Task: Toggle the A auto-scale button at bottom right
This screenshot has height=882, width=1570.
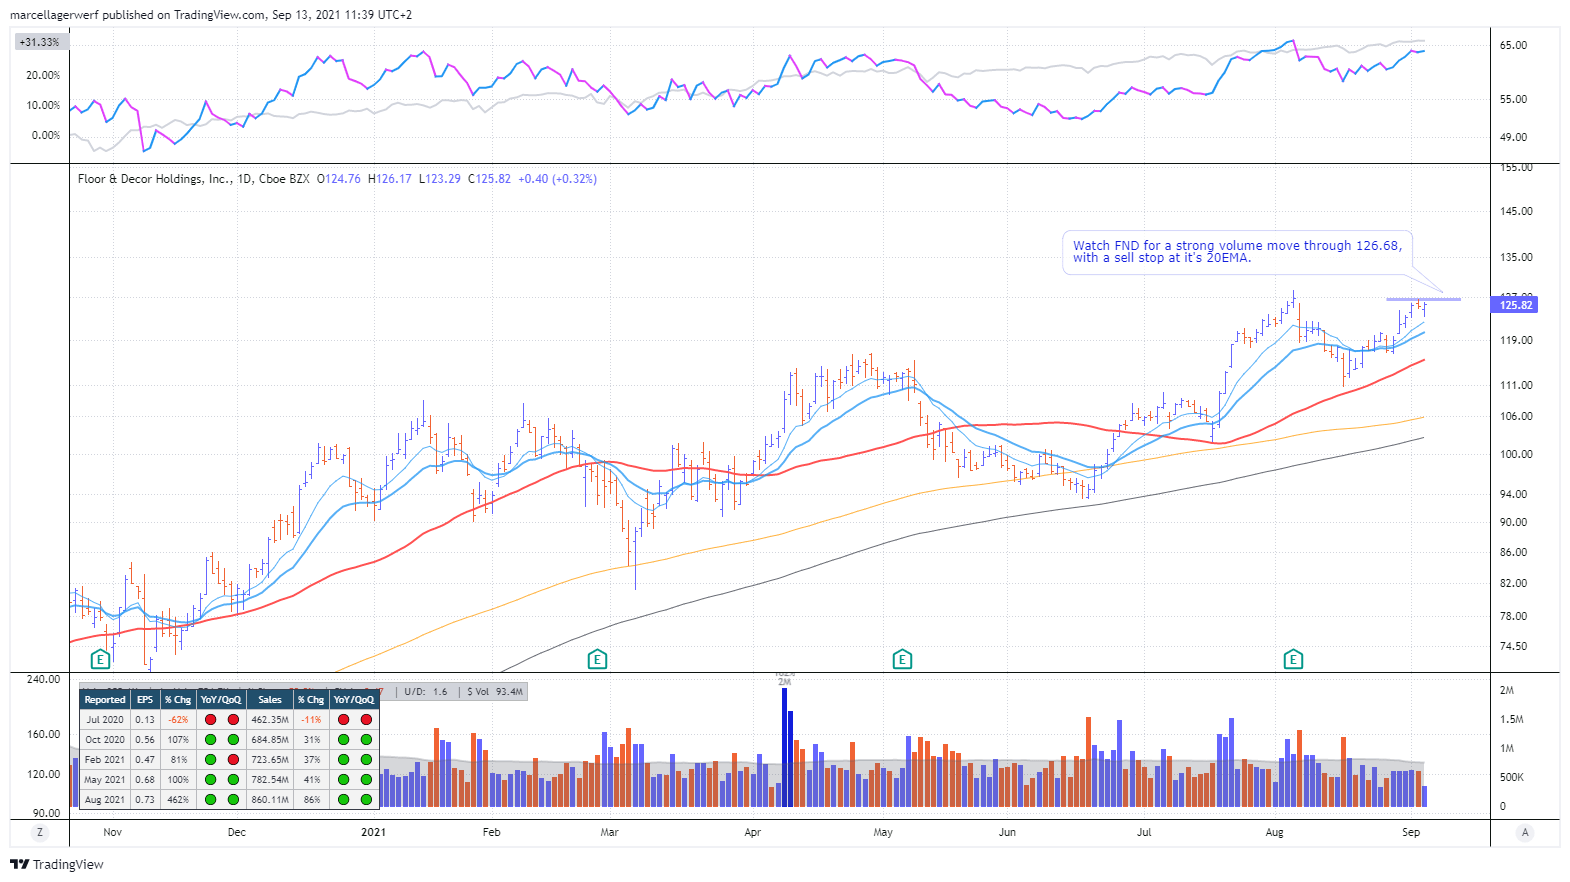Action: click(x=1525, y=832)
